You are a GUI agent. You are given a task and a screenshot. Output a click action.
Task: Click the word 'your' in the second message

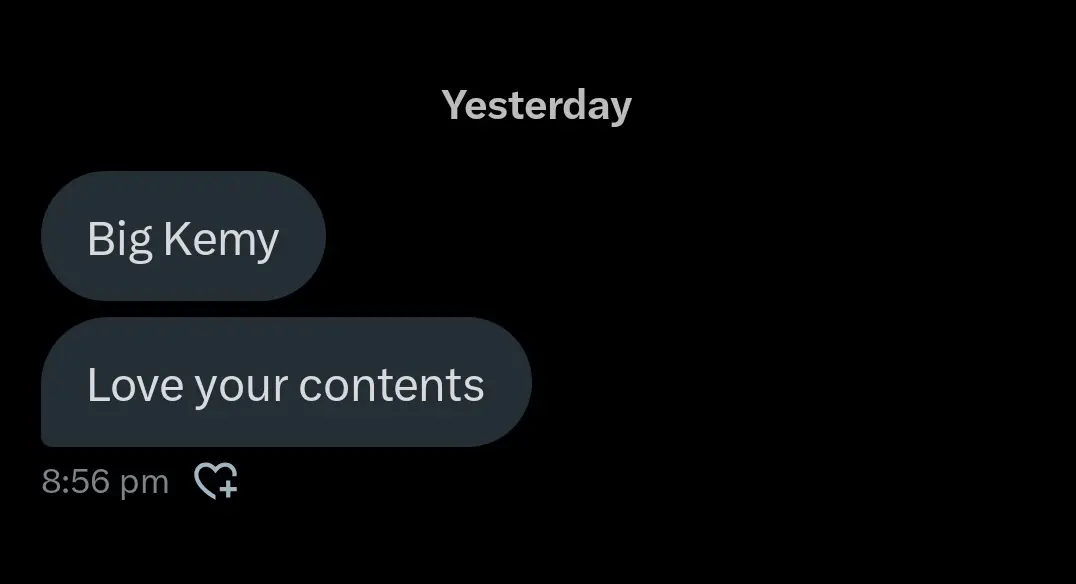(x=241, y=388)
